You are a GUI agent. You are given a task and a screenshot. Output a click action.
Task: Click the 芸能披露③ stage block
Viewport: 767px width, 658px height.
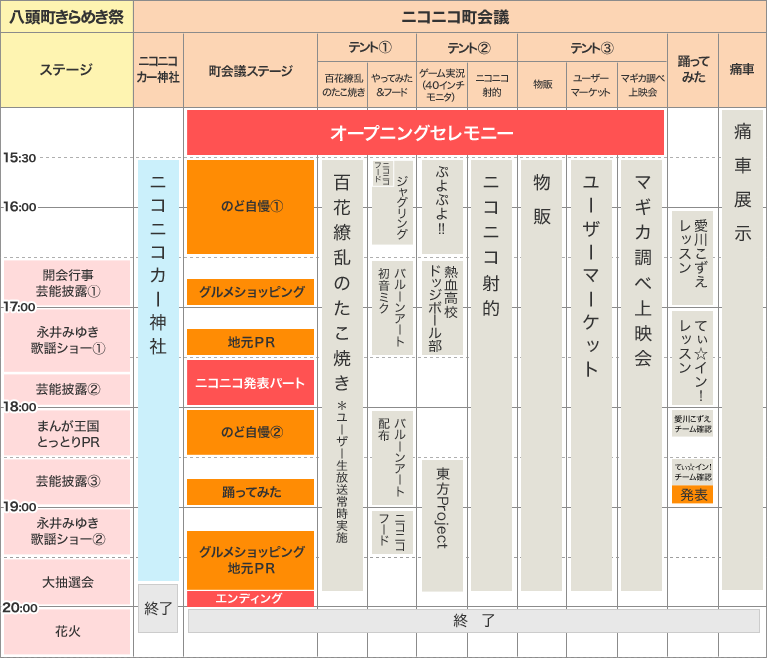67,481
